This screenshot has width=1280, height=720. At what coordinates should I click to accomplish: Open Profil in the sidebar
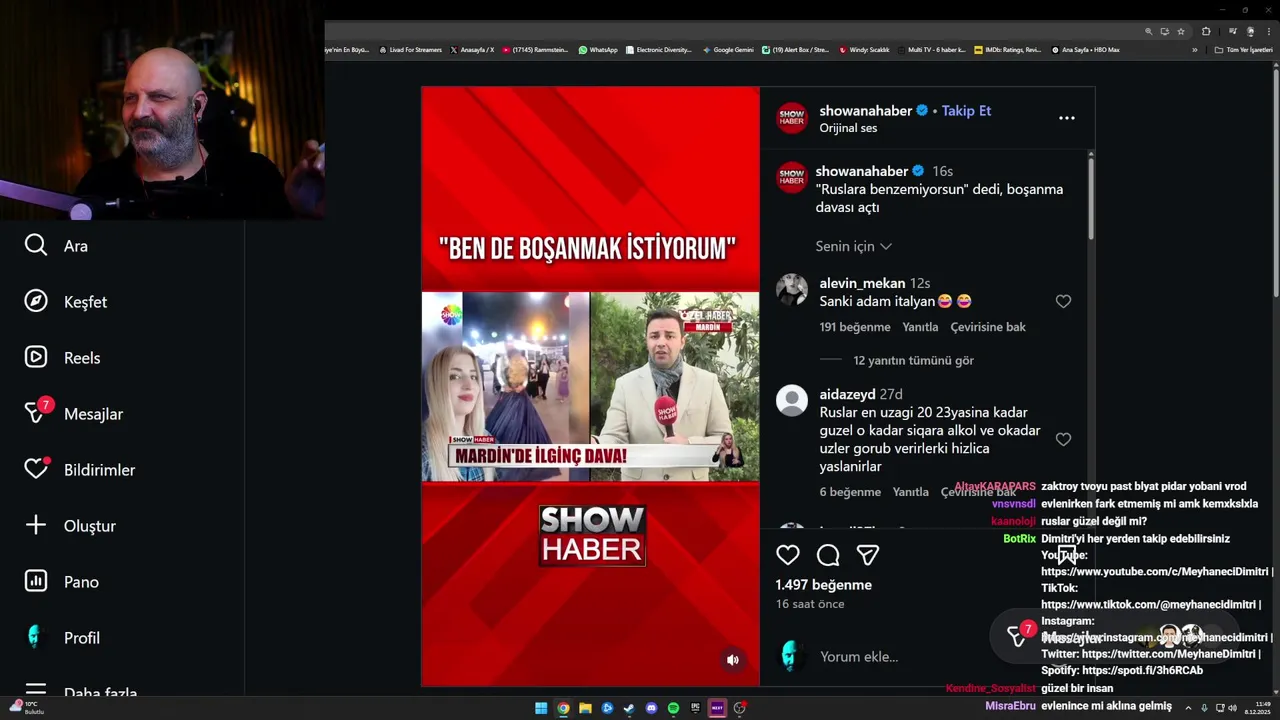click(62, 638)
